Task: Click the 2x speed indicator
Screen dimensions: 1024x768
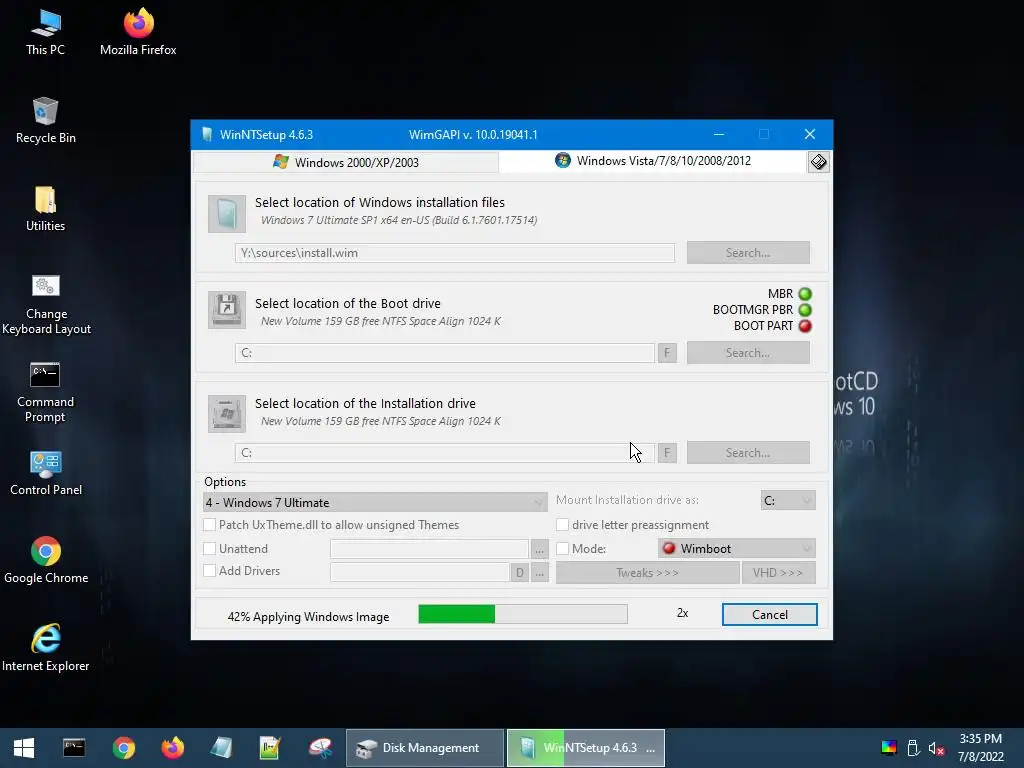Action: pyautogui.click(x=682, y=613)
